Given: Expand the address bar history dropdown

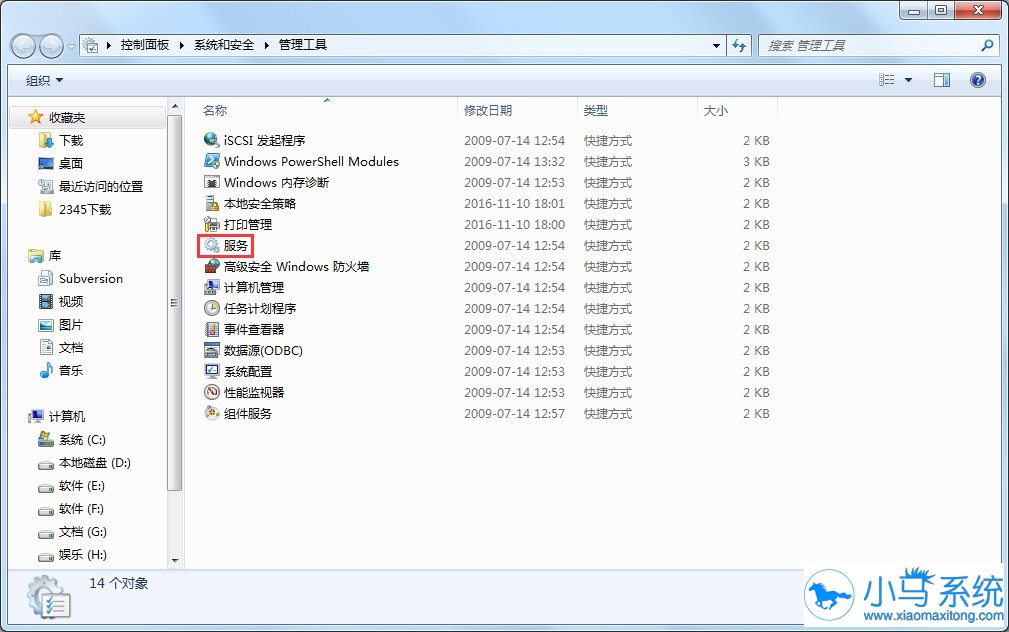Looking at the screenshot, I should [x=716, y=46].
